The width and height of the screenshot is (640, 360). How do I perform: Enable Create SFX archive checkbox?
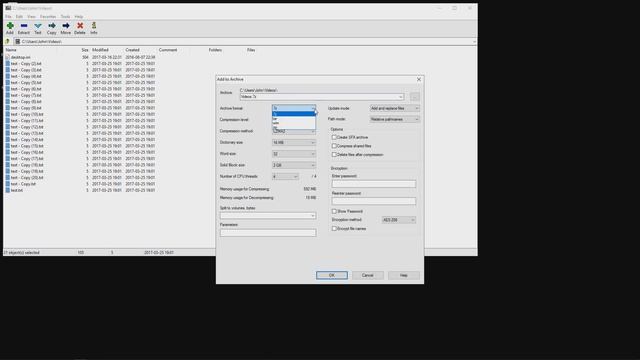pos(334,137)
